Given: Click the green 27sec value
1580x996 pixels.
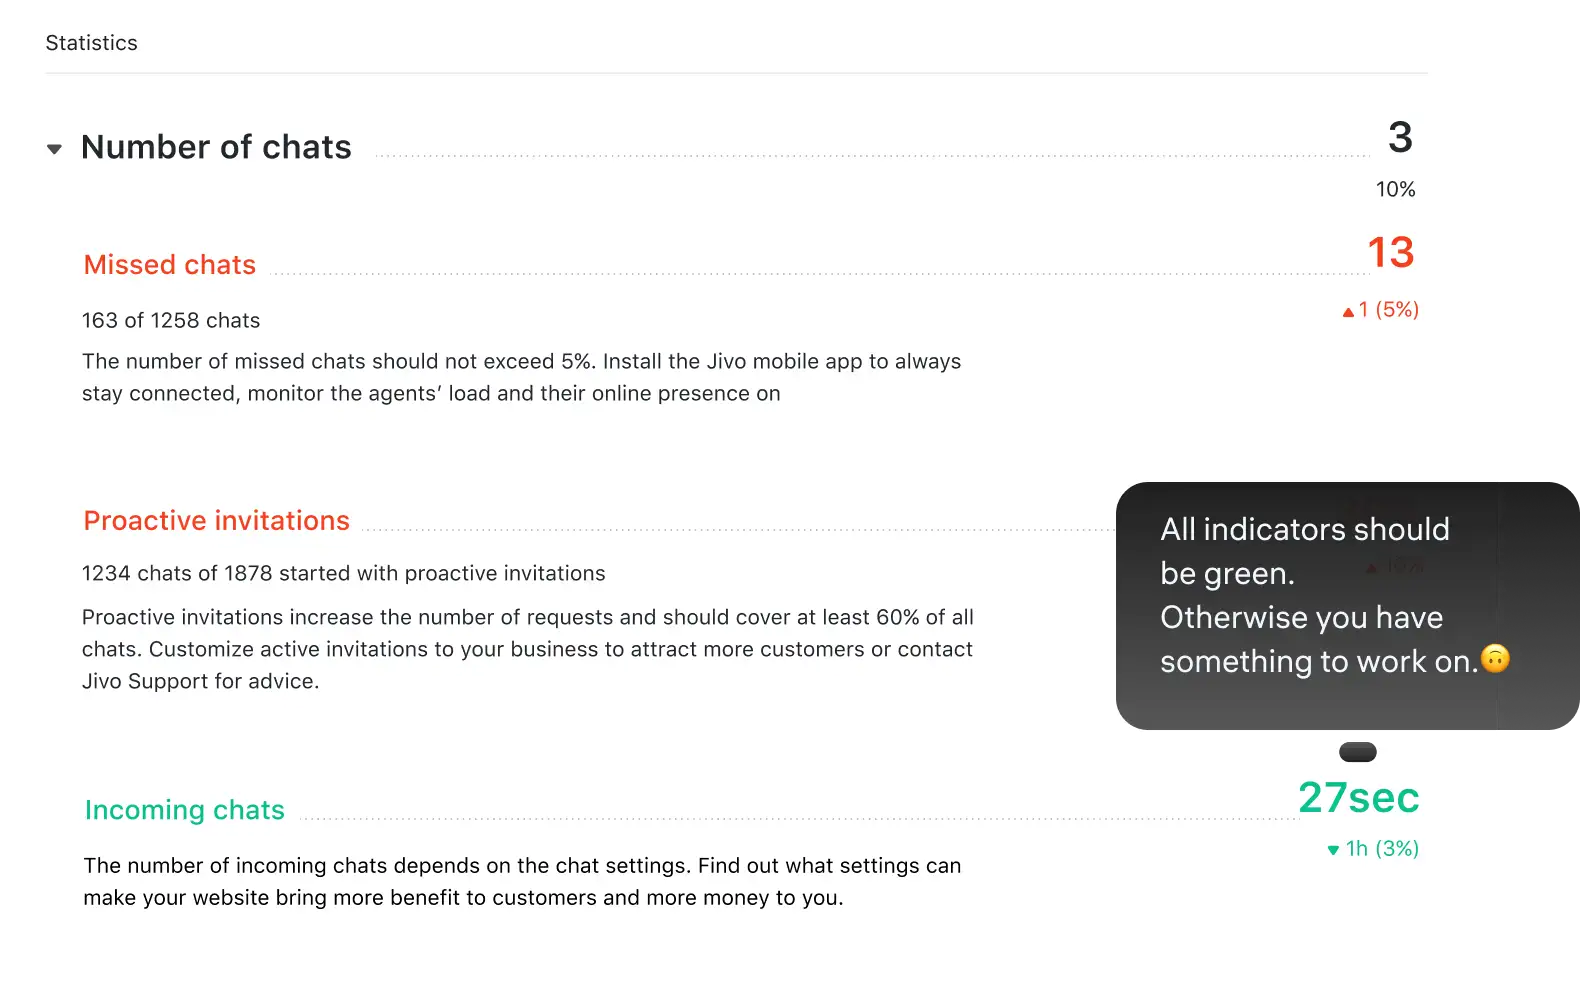Looking at the screenshot, I should coord(1358,798).
